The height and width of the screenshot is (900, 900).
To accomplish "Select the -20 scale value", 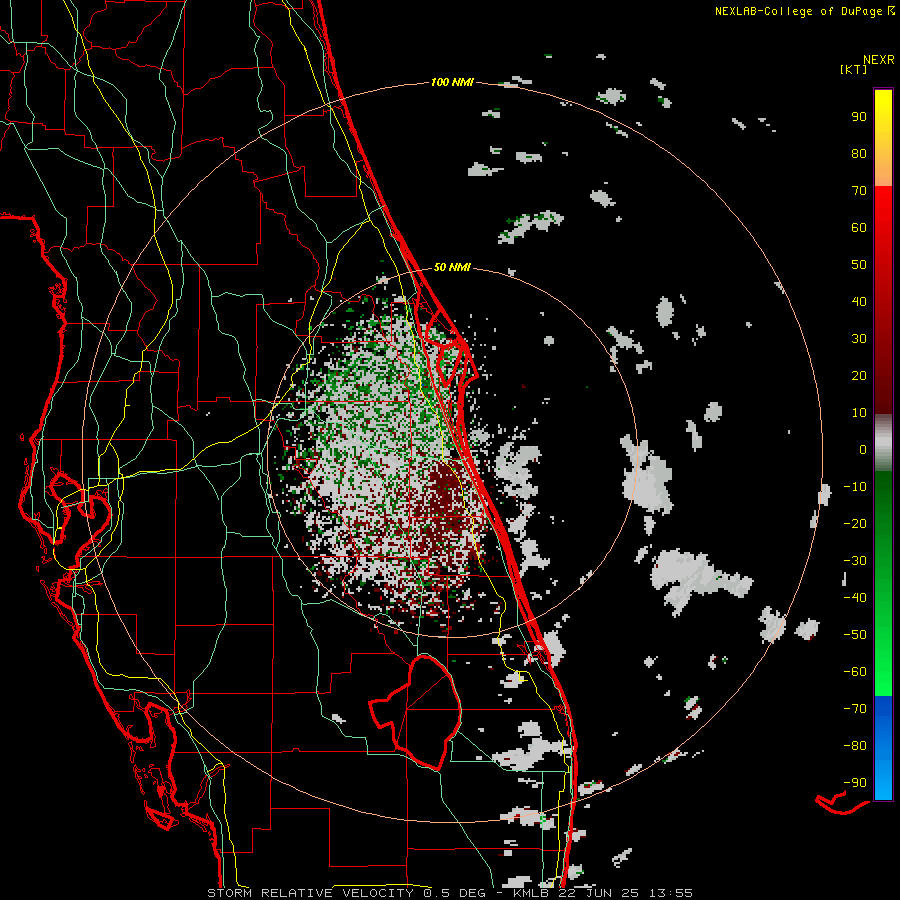I will (x=855, y=524).
